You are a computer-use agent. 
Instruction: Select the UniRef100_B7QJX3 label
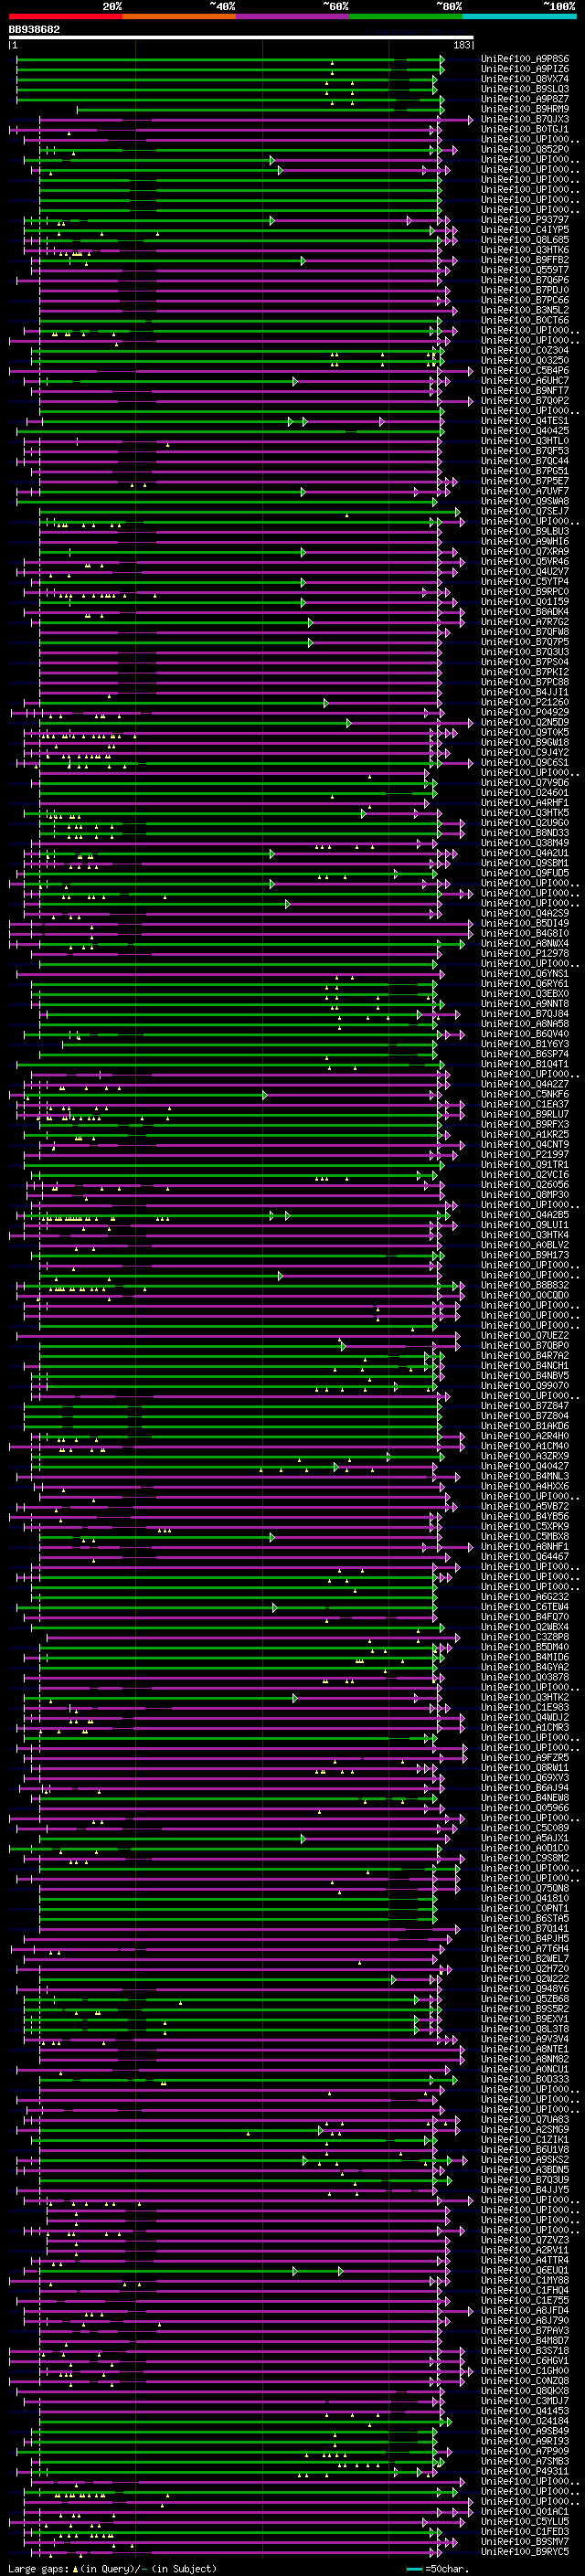point(525,119)
